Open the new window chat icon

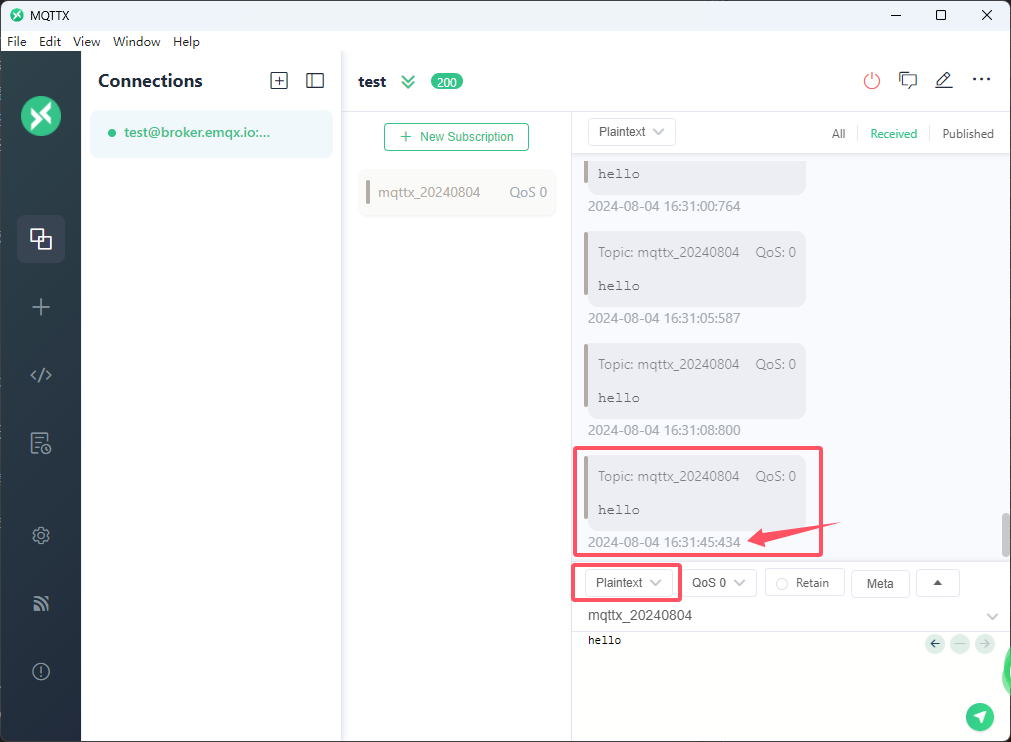pos(908,81)
